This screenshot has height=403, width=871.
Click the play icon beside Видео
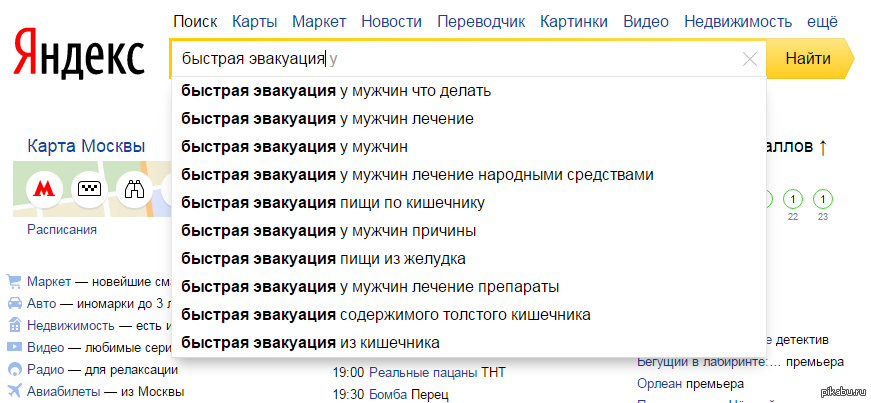click(x=15, y=347)
